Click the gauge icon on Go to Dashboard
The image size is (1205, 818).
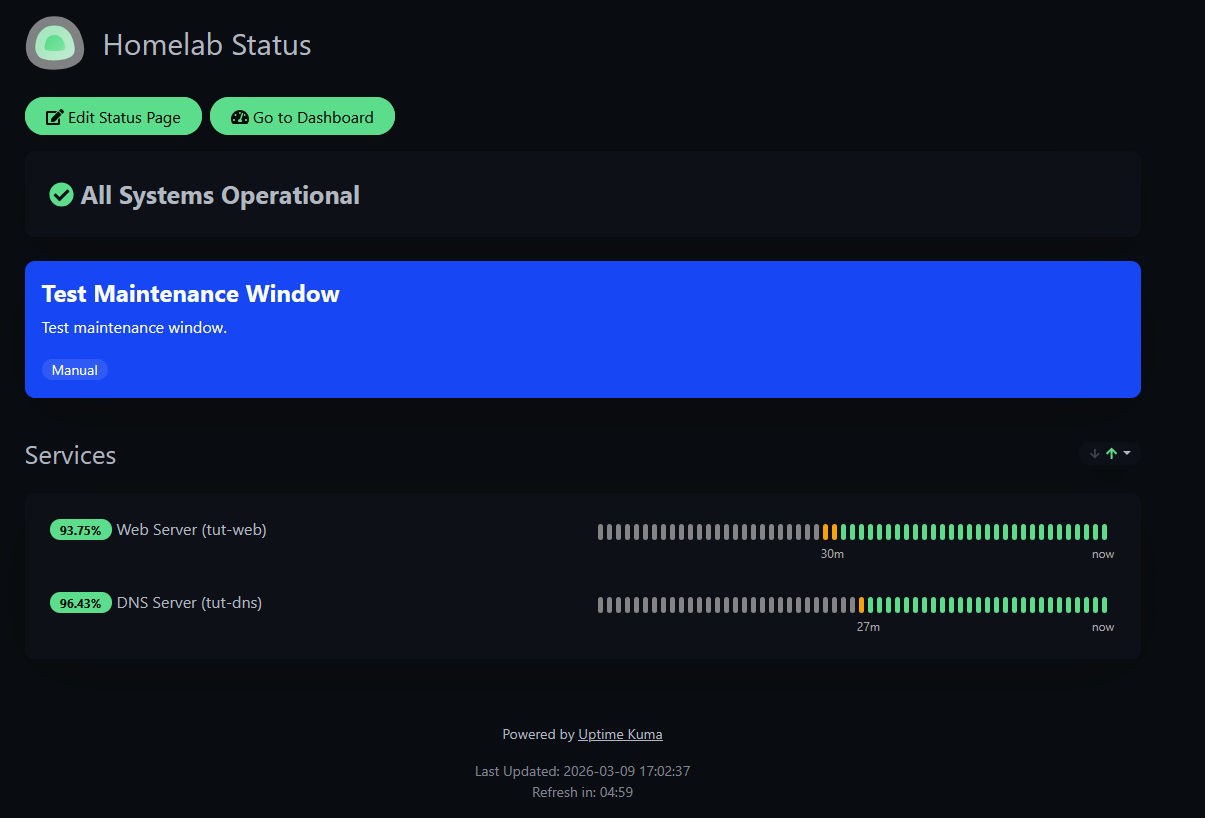[239, 116]
